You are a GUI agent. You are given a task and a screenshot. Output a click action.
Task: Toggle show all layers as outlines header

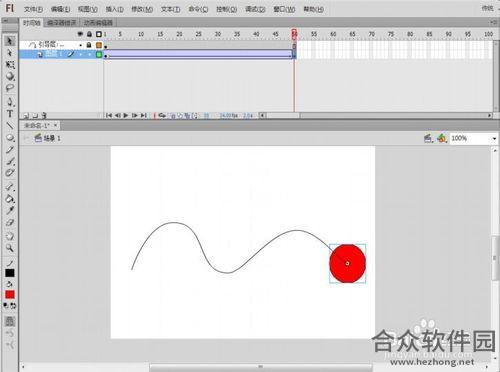tap(99, 34)
